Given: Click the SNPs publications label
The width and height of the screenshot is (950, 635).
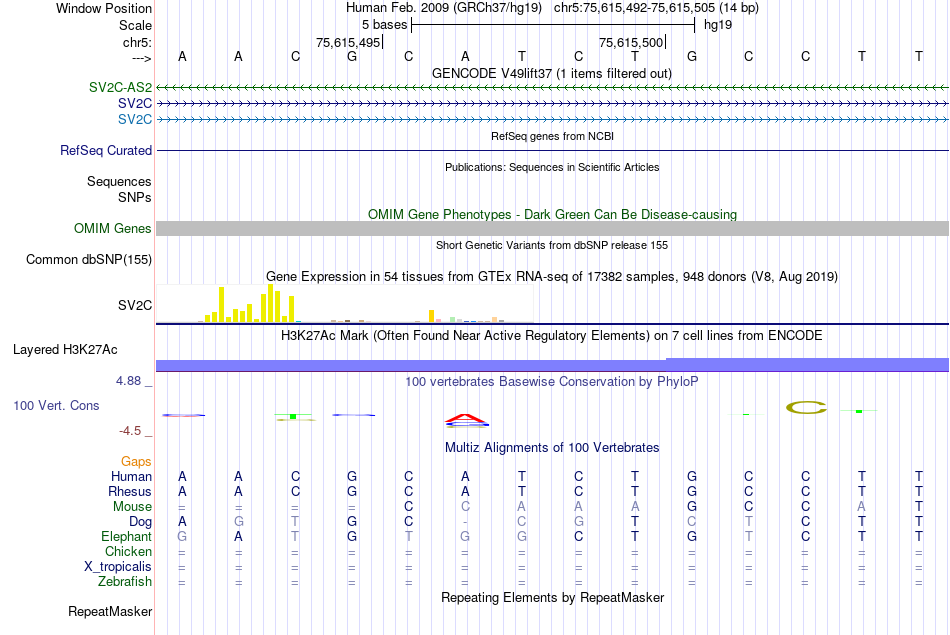Looking at the screenshot, I should 135,198.
